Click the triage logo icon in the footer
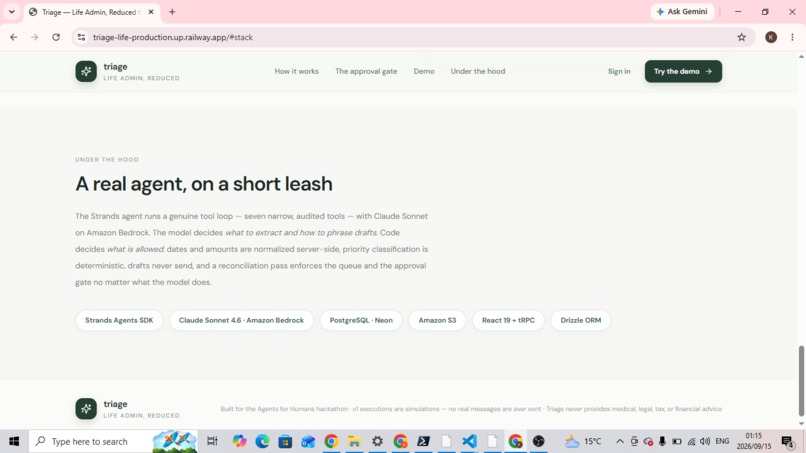This screenshot has height=453, width=806. pyautogui.click(x=86, y=409)
